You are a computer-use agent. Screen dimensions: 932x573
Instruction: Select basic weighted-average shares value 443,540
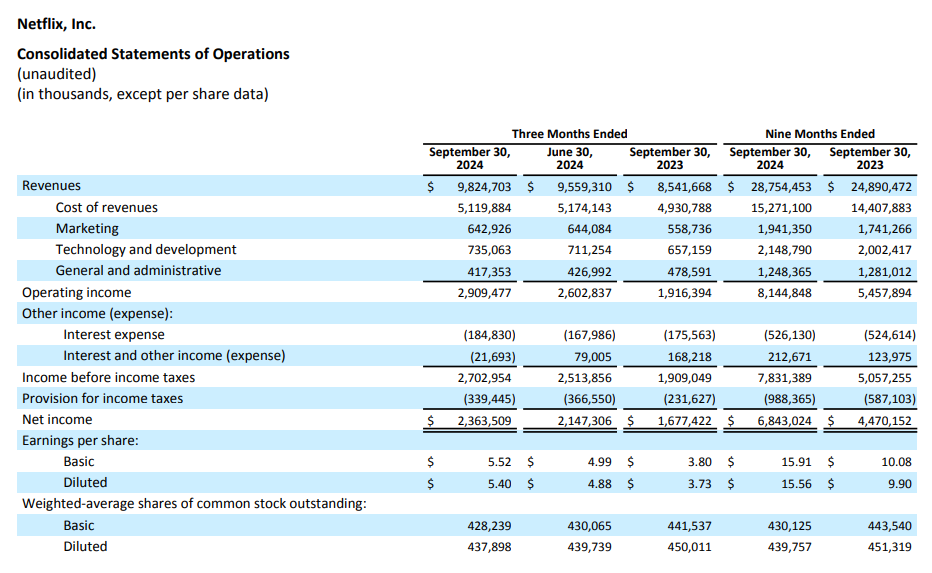(890, 526)
